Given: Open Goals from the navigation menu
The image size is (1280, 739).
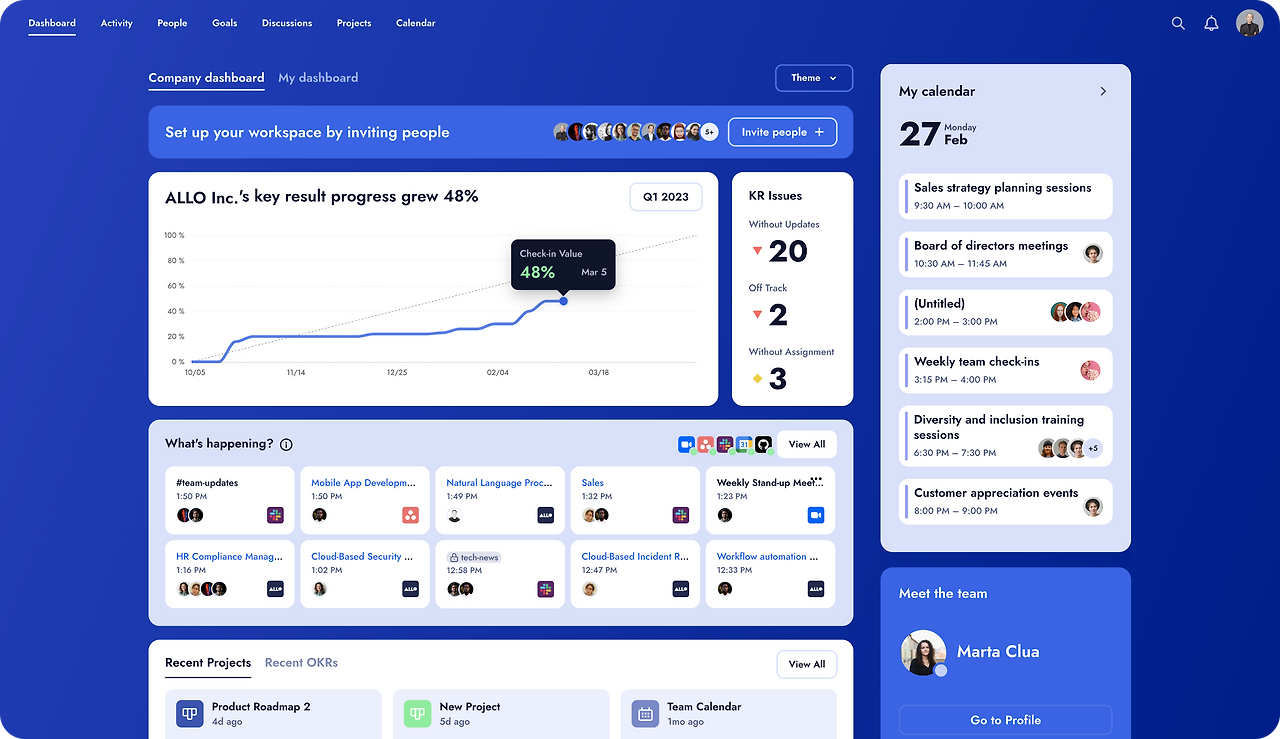Looking at the screenshot, I should (224, 22).
